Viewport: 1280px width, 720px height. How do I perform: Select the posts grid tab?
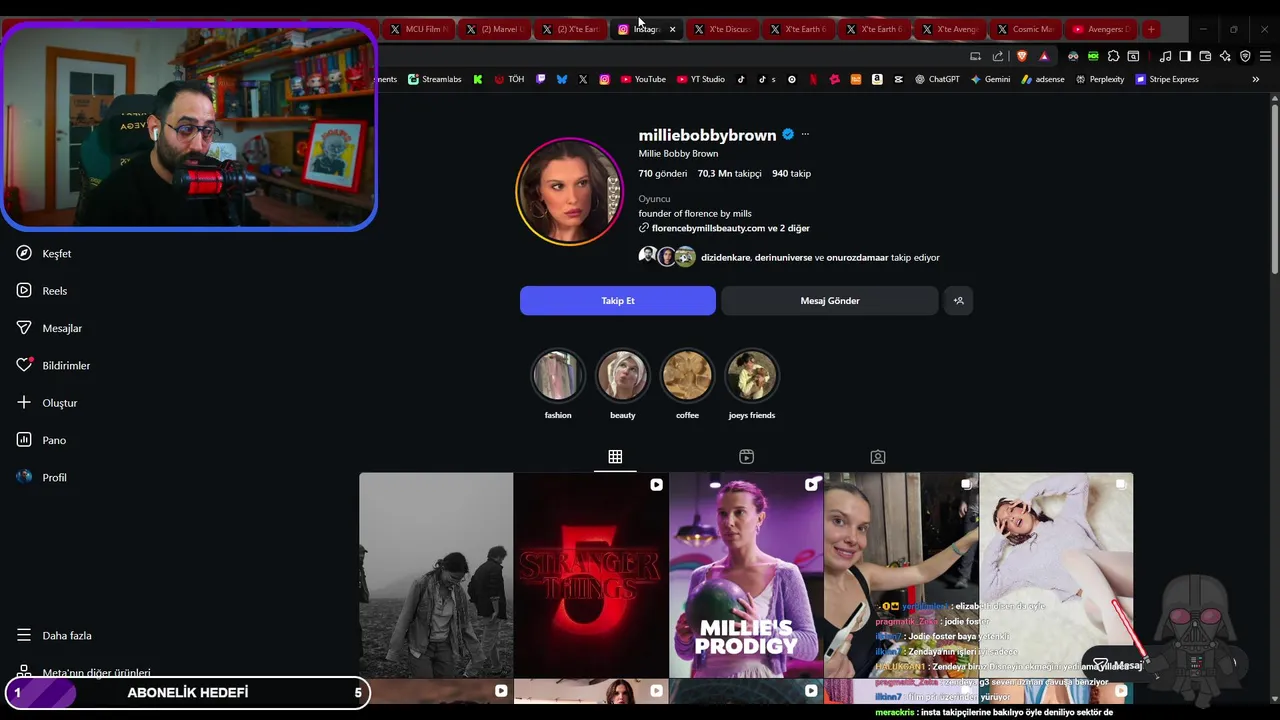(x=615, y=457)
